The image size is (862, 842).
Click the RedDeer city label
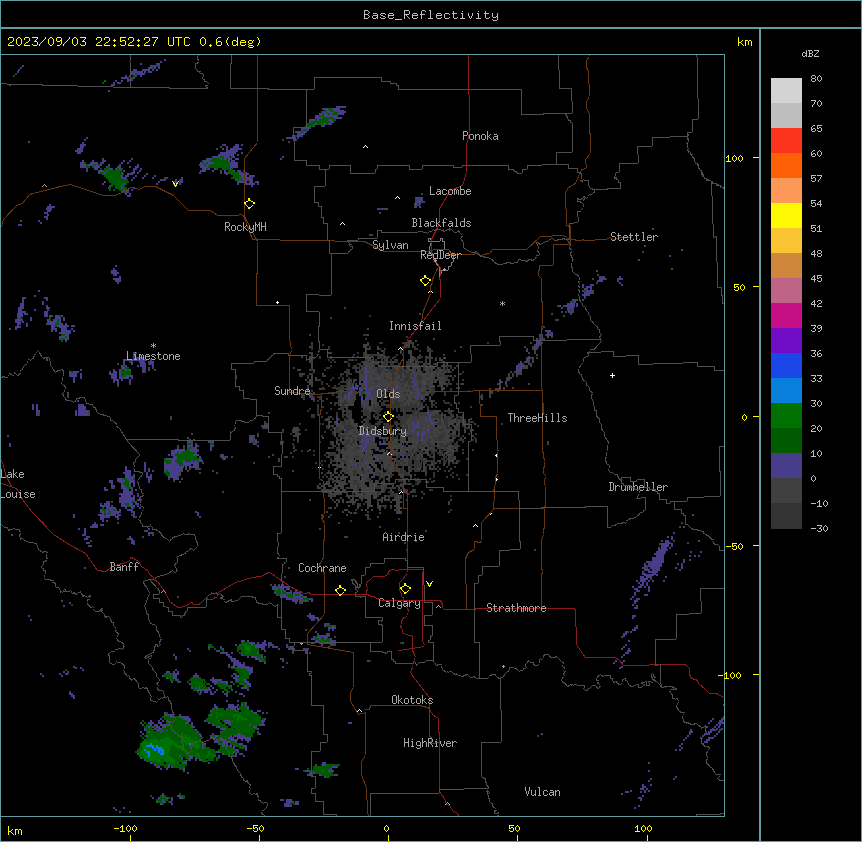coord(440,255)
